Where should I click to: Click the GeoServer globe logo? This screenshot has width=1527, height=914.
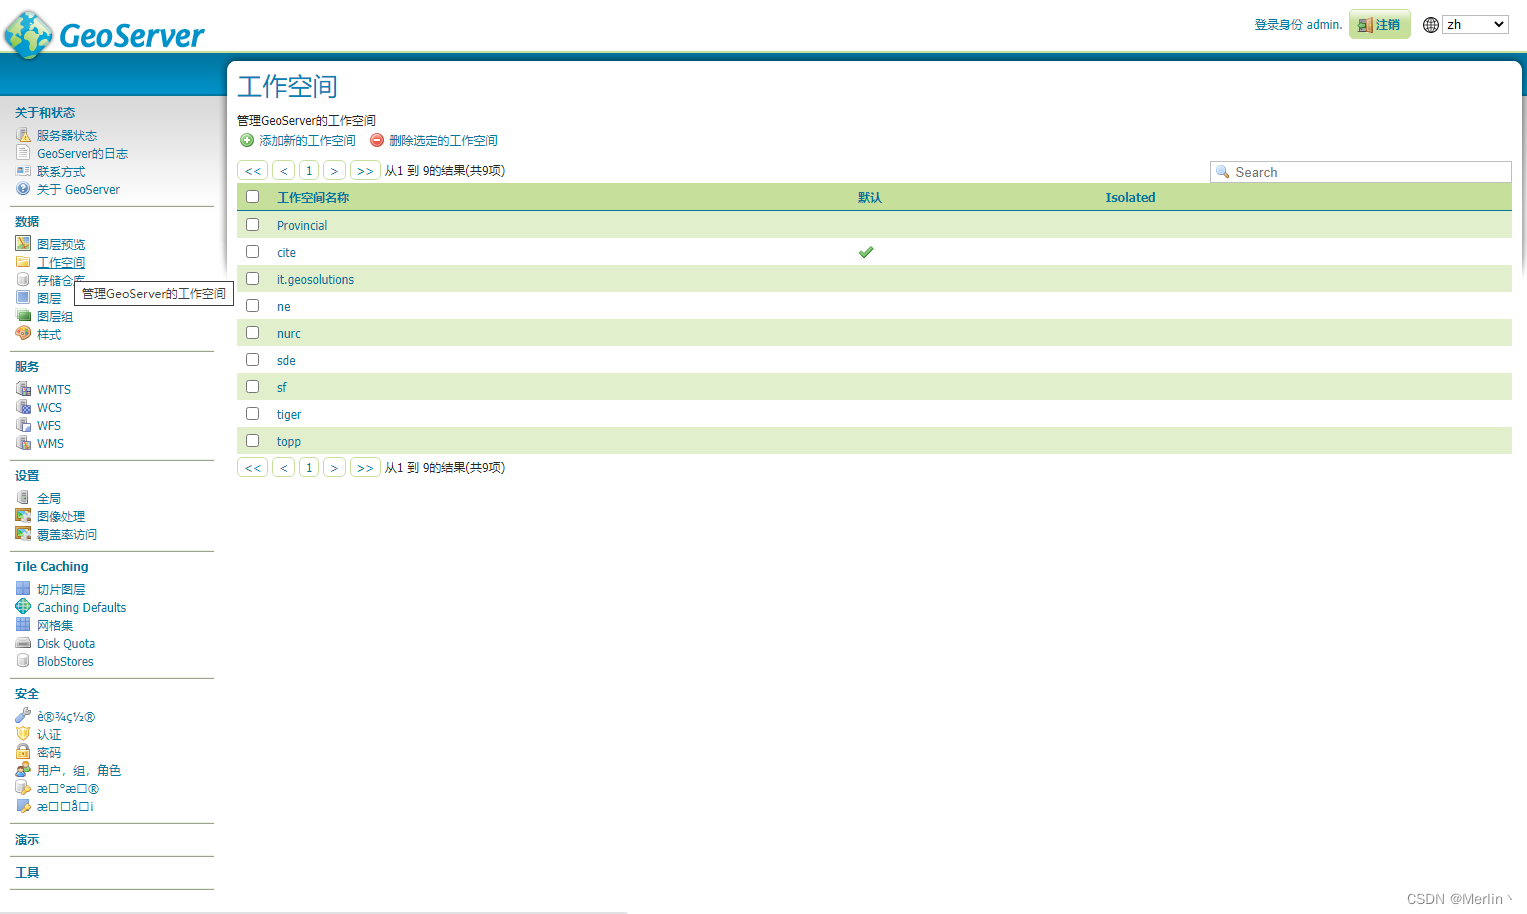[29, 35]
